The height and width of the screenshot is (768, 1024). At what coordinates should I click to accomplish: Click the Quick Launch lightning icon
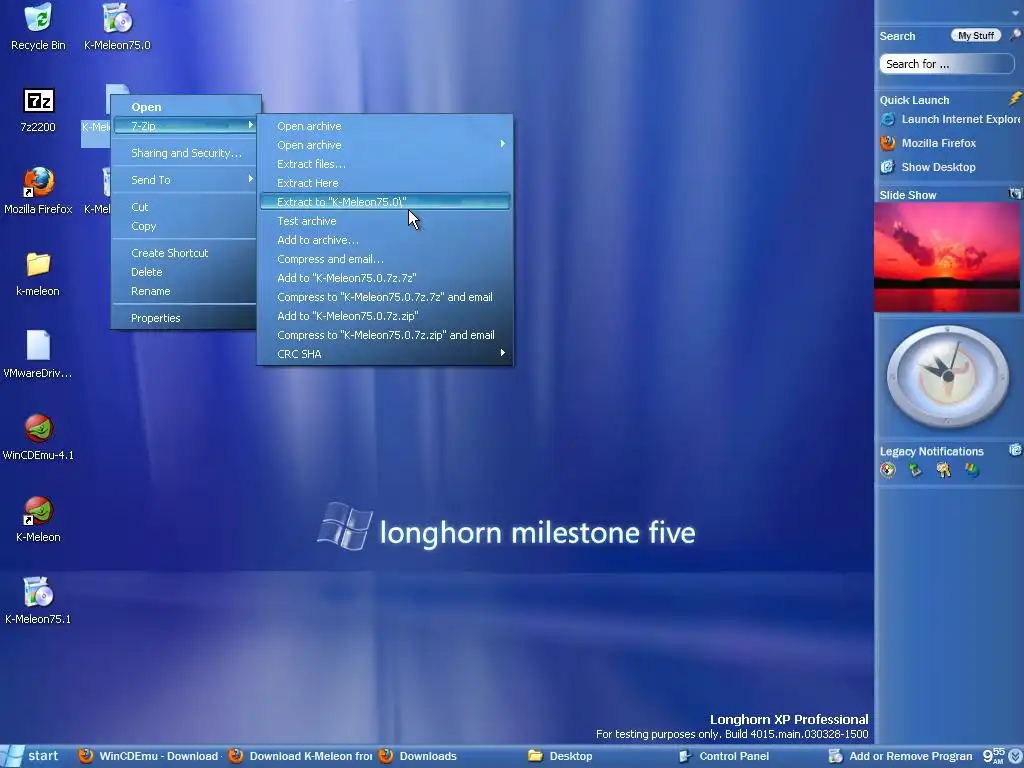1015,99
